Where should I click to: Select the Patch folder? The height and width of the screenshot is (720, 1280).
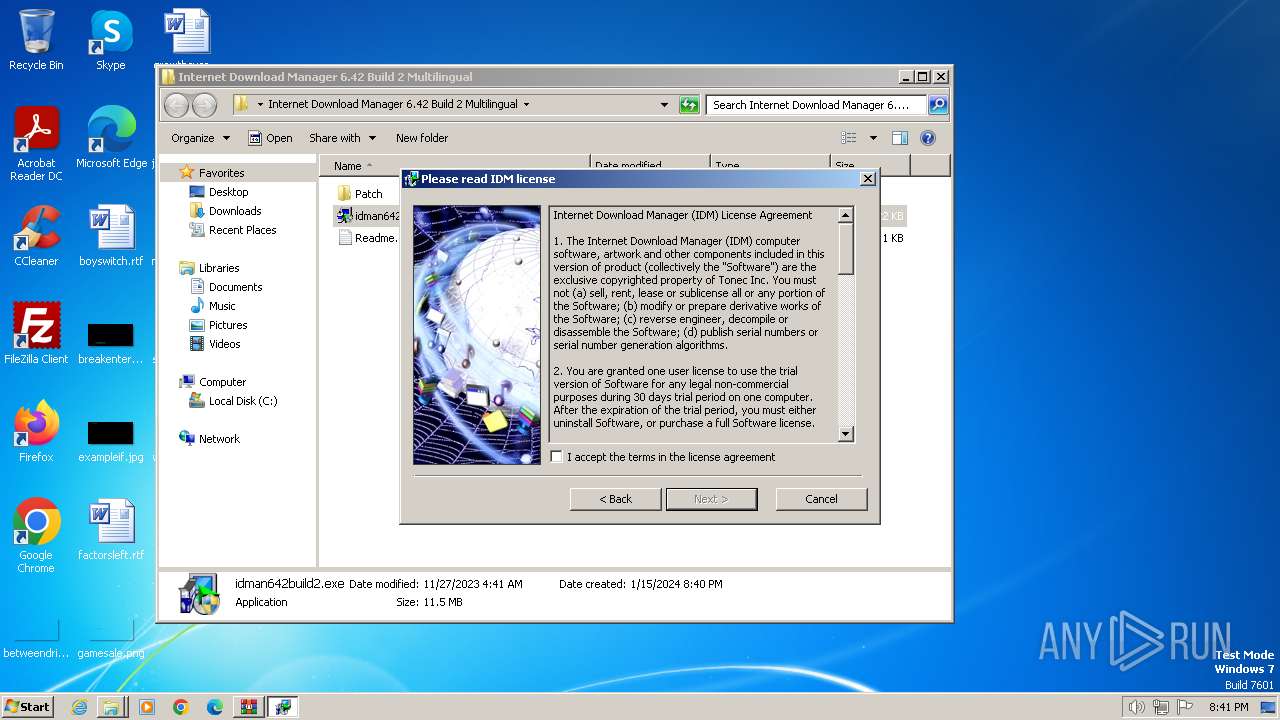368,194
